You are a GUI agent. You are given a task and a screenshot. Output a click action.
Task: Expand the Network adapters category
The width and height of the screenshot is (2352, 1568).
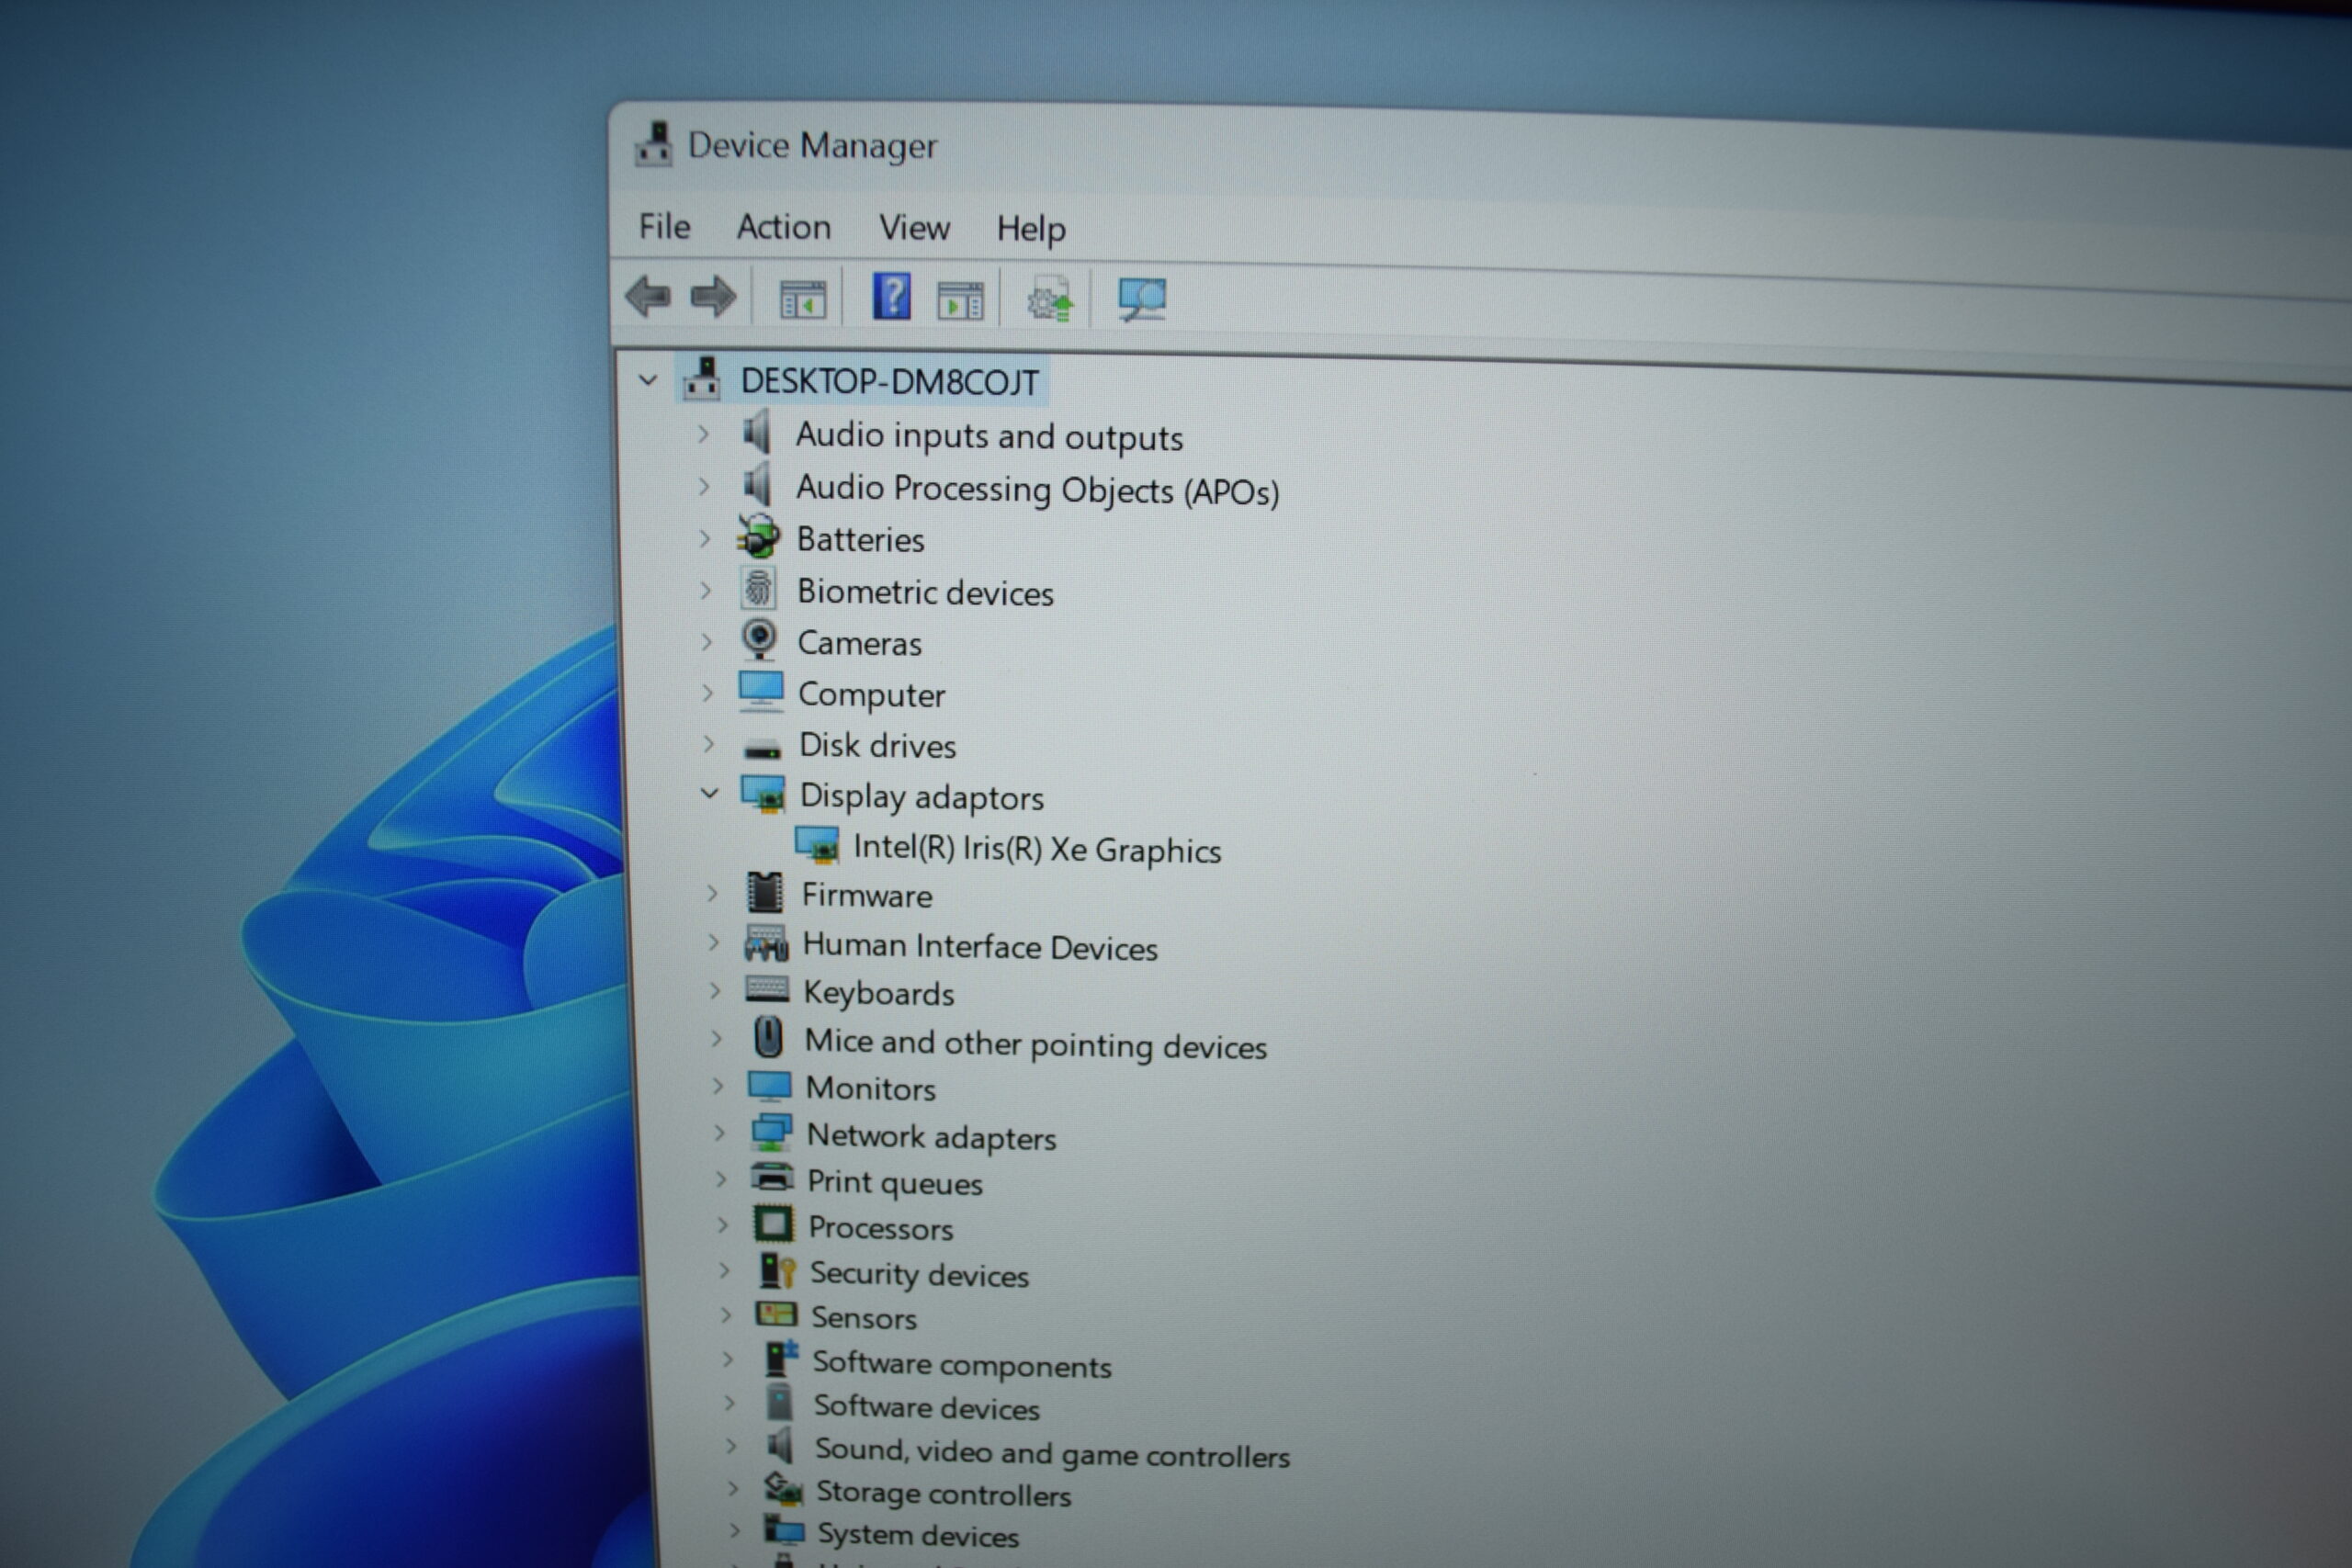click(719, 1132)
